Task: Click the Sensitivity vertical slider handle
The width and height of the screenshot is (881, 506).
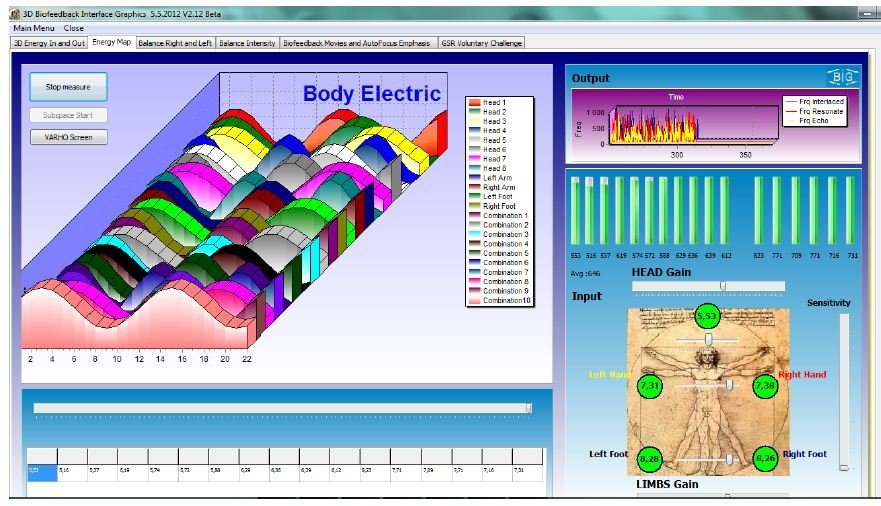Action: tap(845, 466)
